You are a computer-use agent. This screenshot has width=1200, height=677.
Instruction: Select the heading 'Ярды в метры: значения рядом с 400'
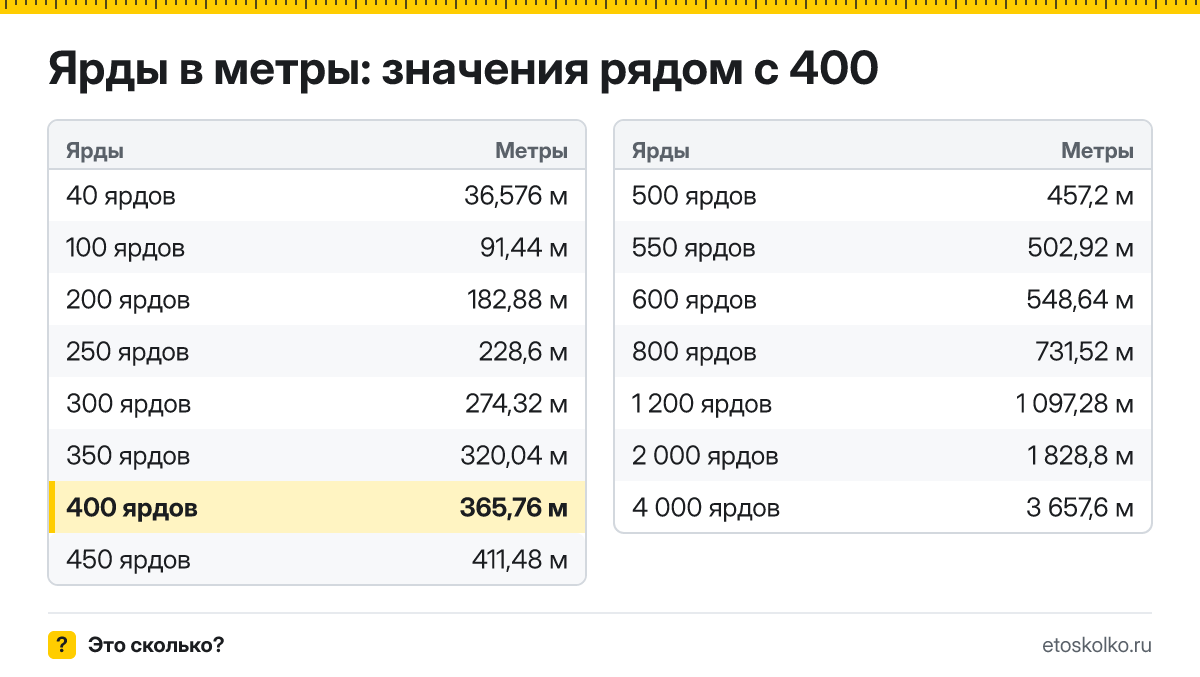[x=464, y=69]
